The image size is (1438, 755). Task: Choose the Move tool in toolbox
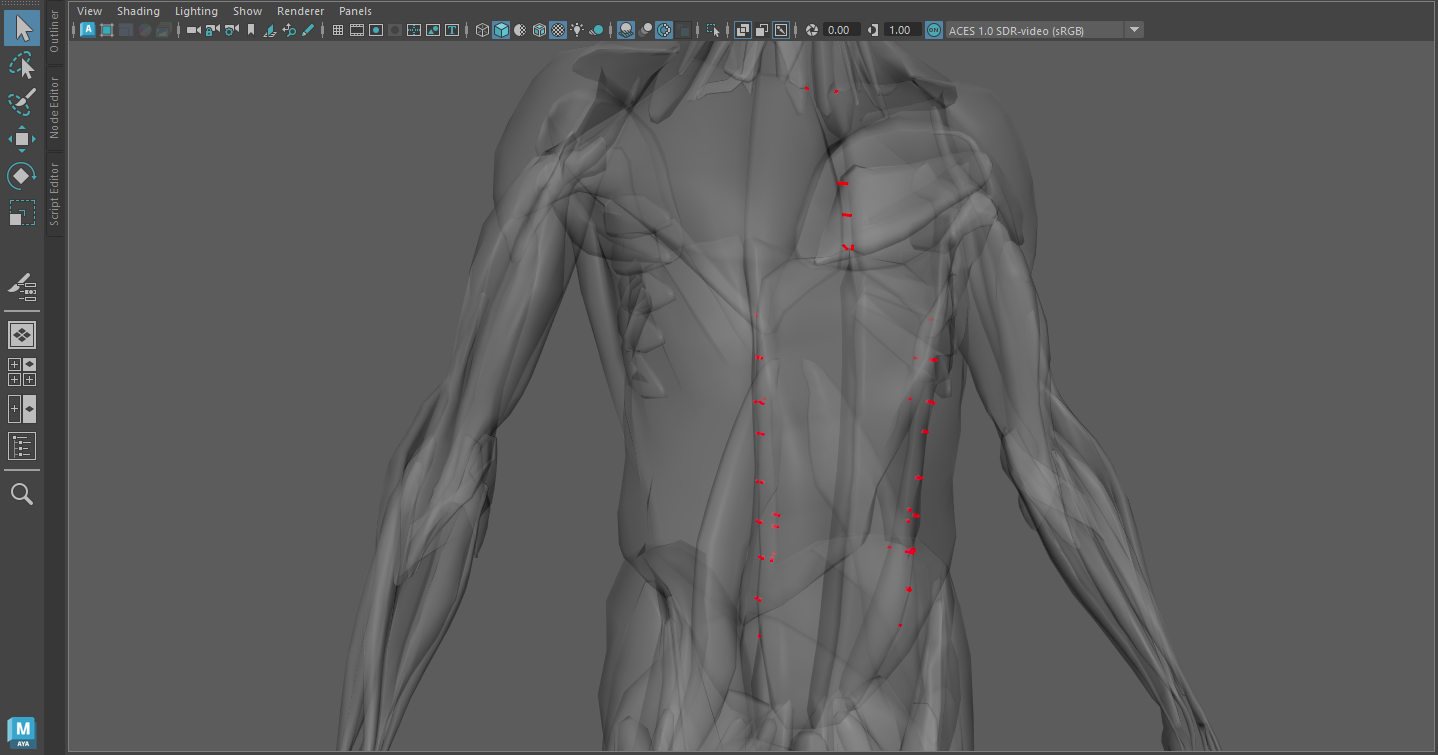pos(21,138)
